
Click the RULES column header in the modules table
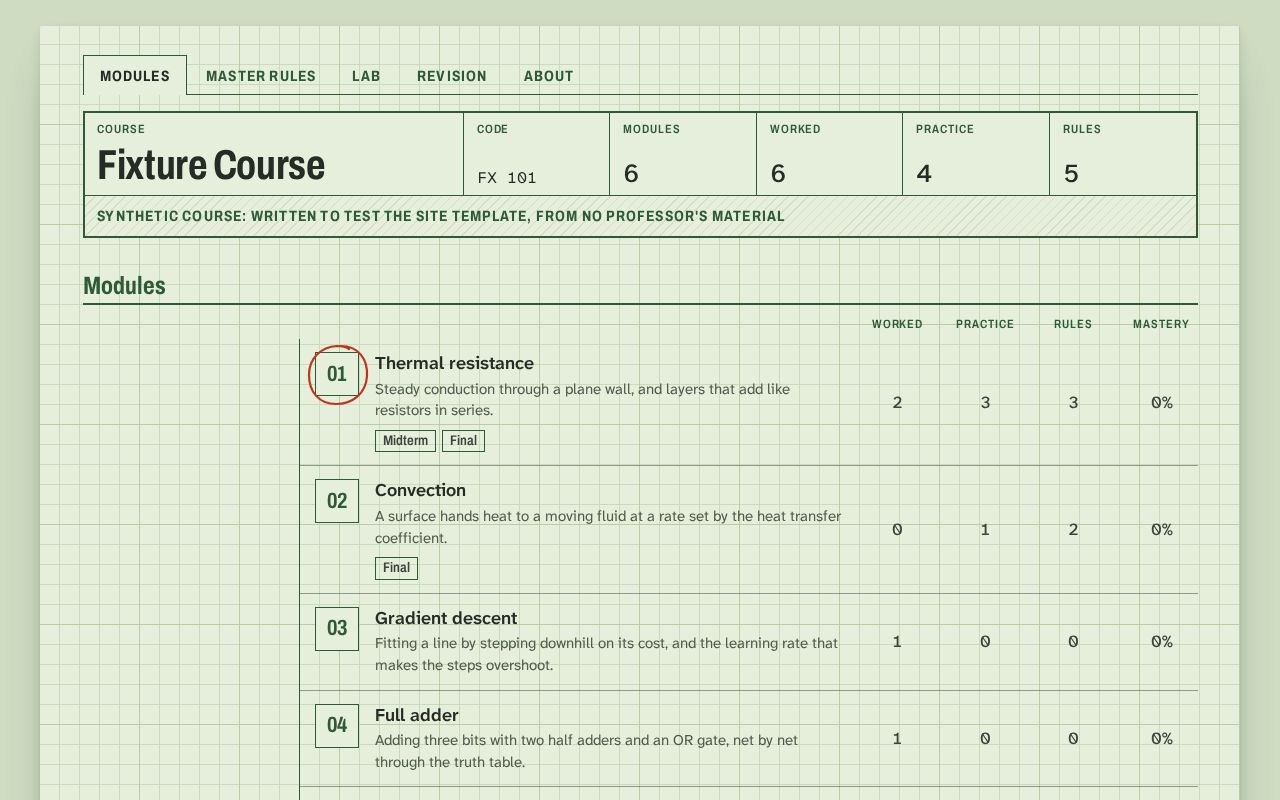pos(1073,324)
